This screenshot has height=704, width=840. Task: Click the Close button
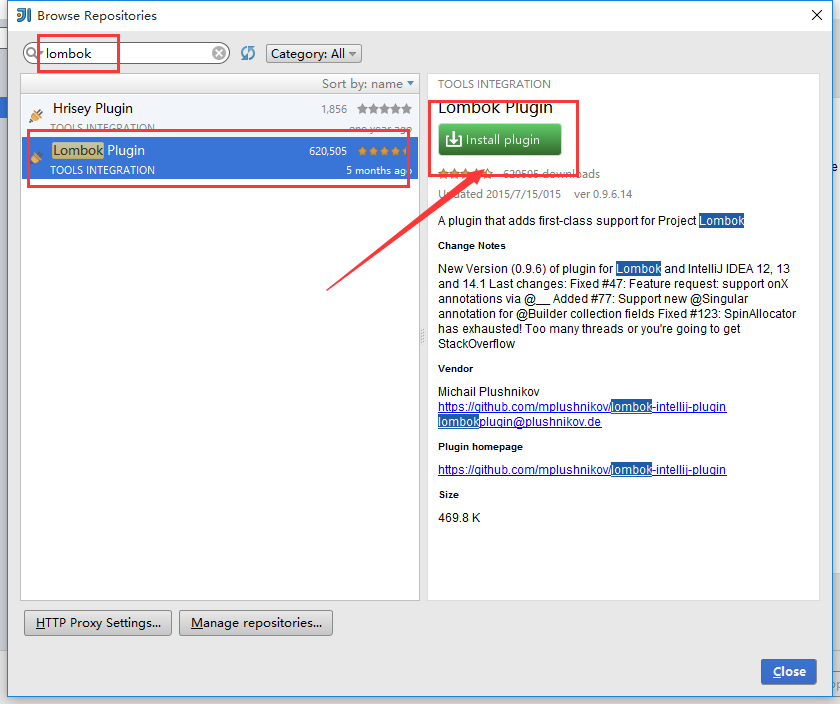pos(789,672)
